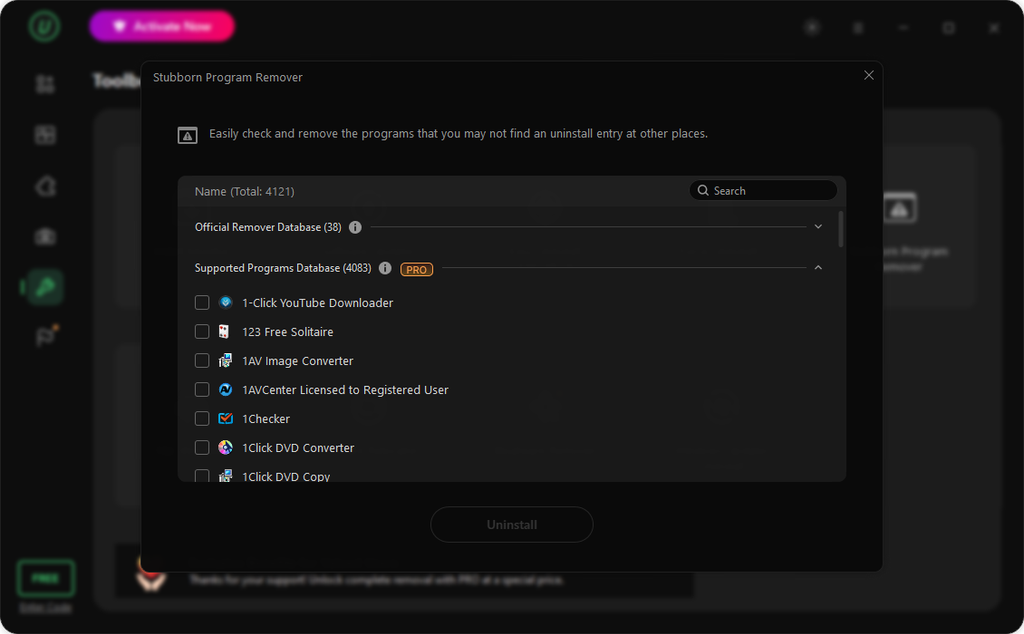Screen dimensions: 1024x634
Task: Enable the 1AVCenter Licensed to Registered User checkbox
Action: (202, 390)
